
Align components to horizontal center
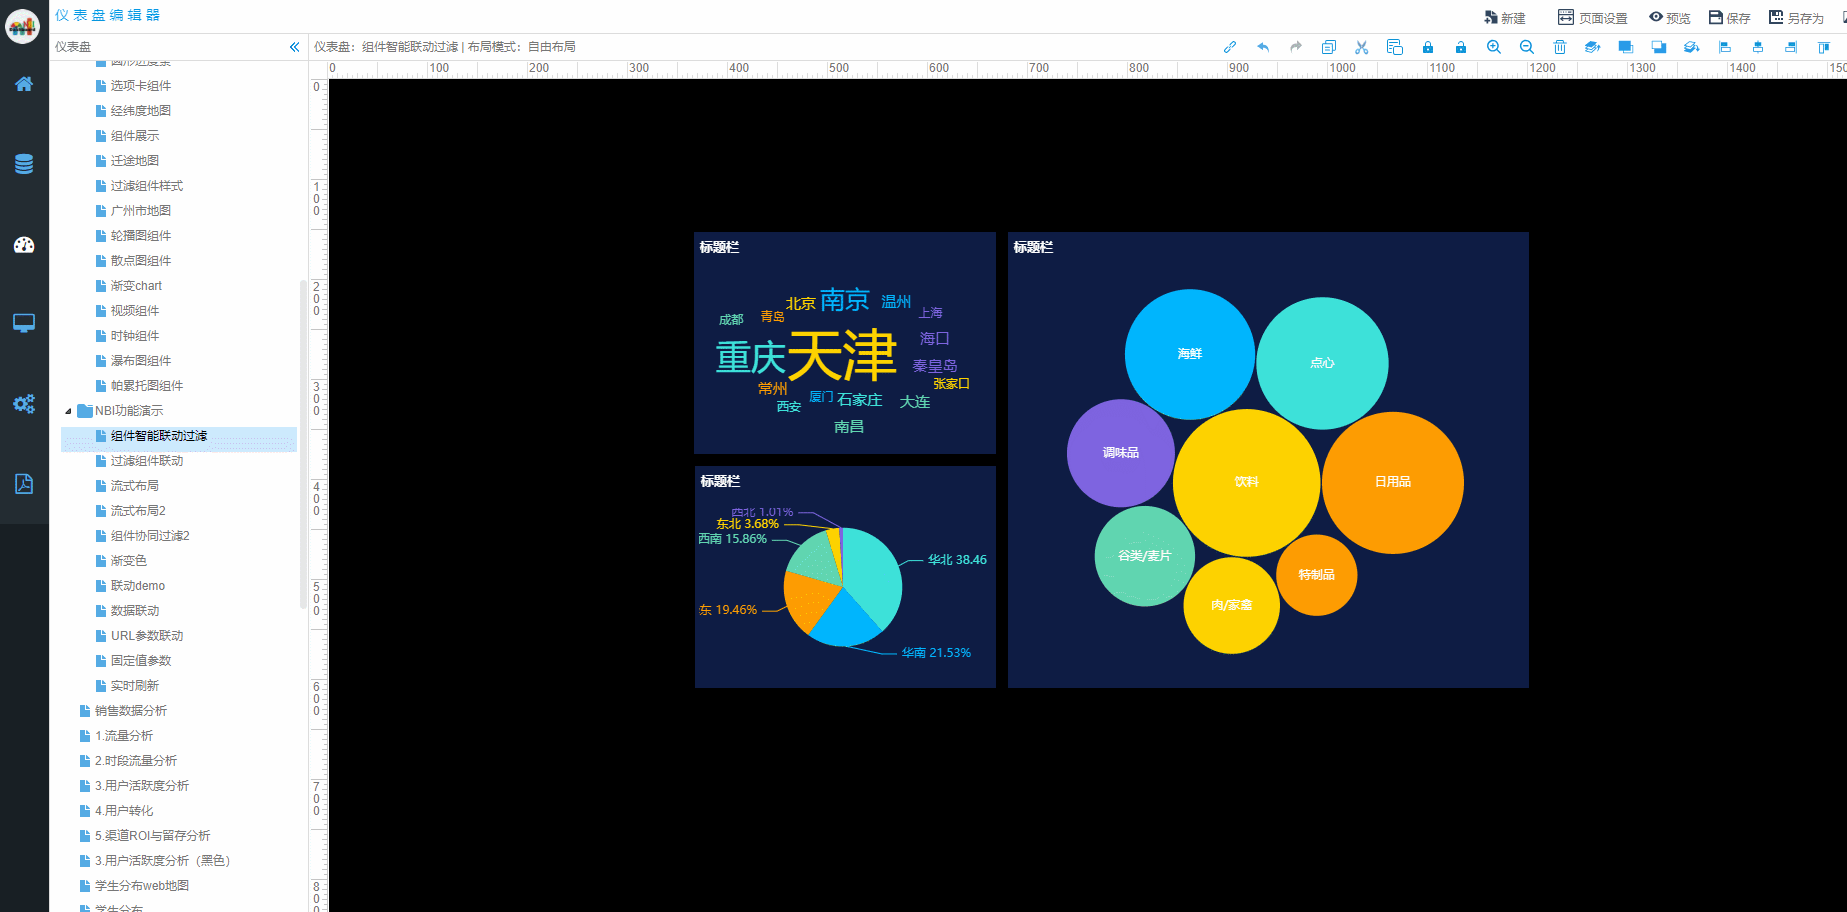click(1758, 47)
